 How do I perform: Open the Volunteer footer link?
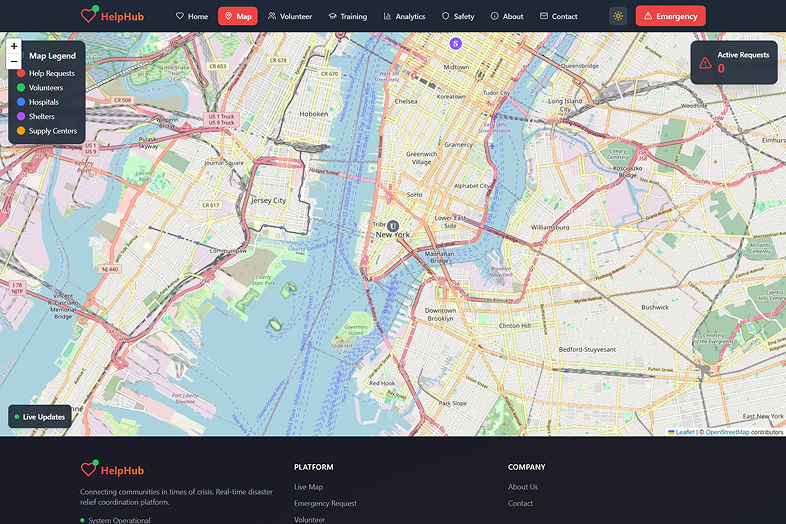coord(309,520)
